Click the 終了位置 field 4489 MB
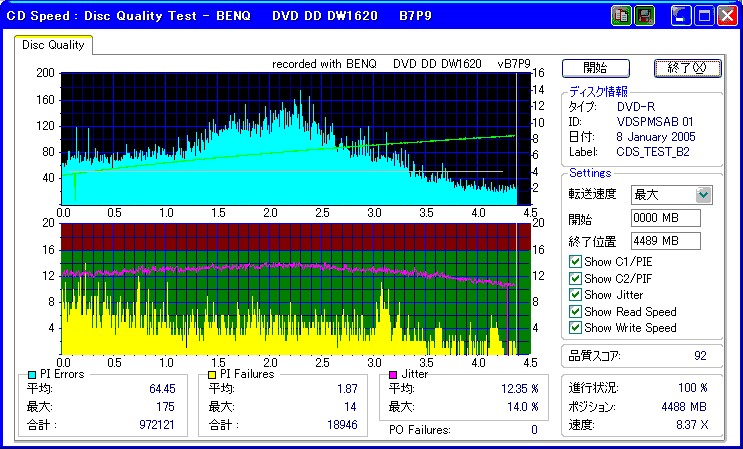The width and height of the screenshot is (743, 449). tap(666, 241)
